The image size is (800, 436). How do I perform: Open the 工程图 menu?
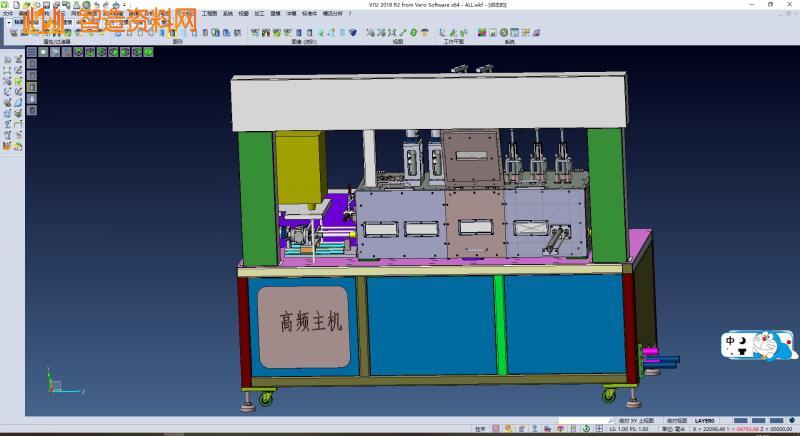click(209, 14)
